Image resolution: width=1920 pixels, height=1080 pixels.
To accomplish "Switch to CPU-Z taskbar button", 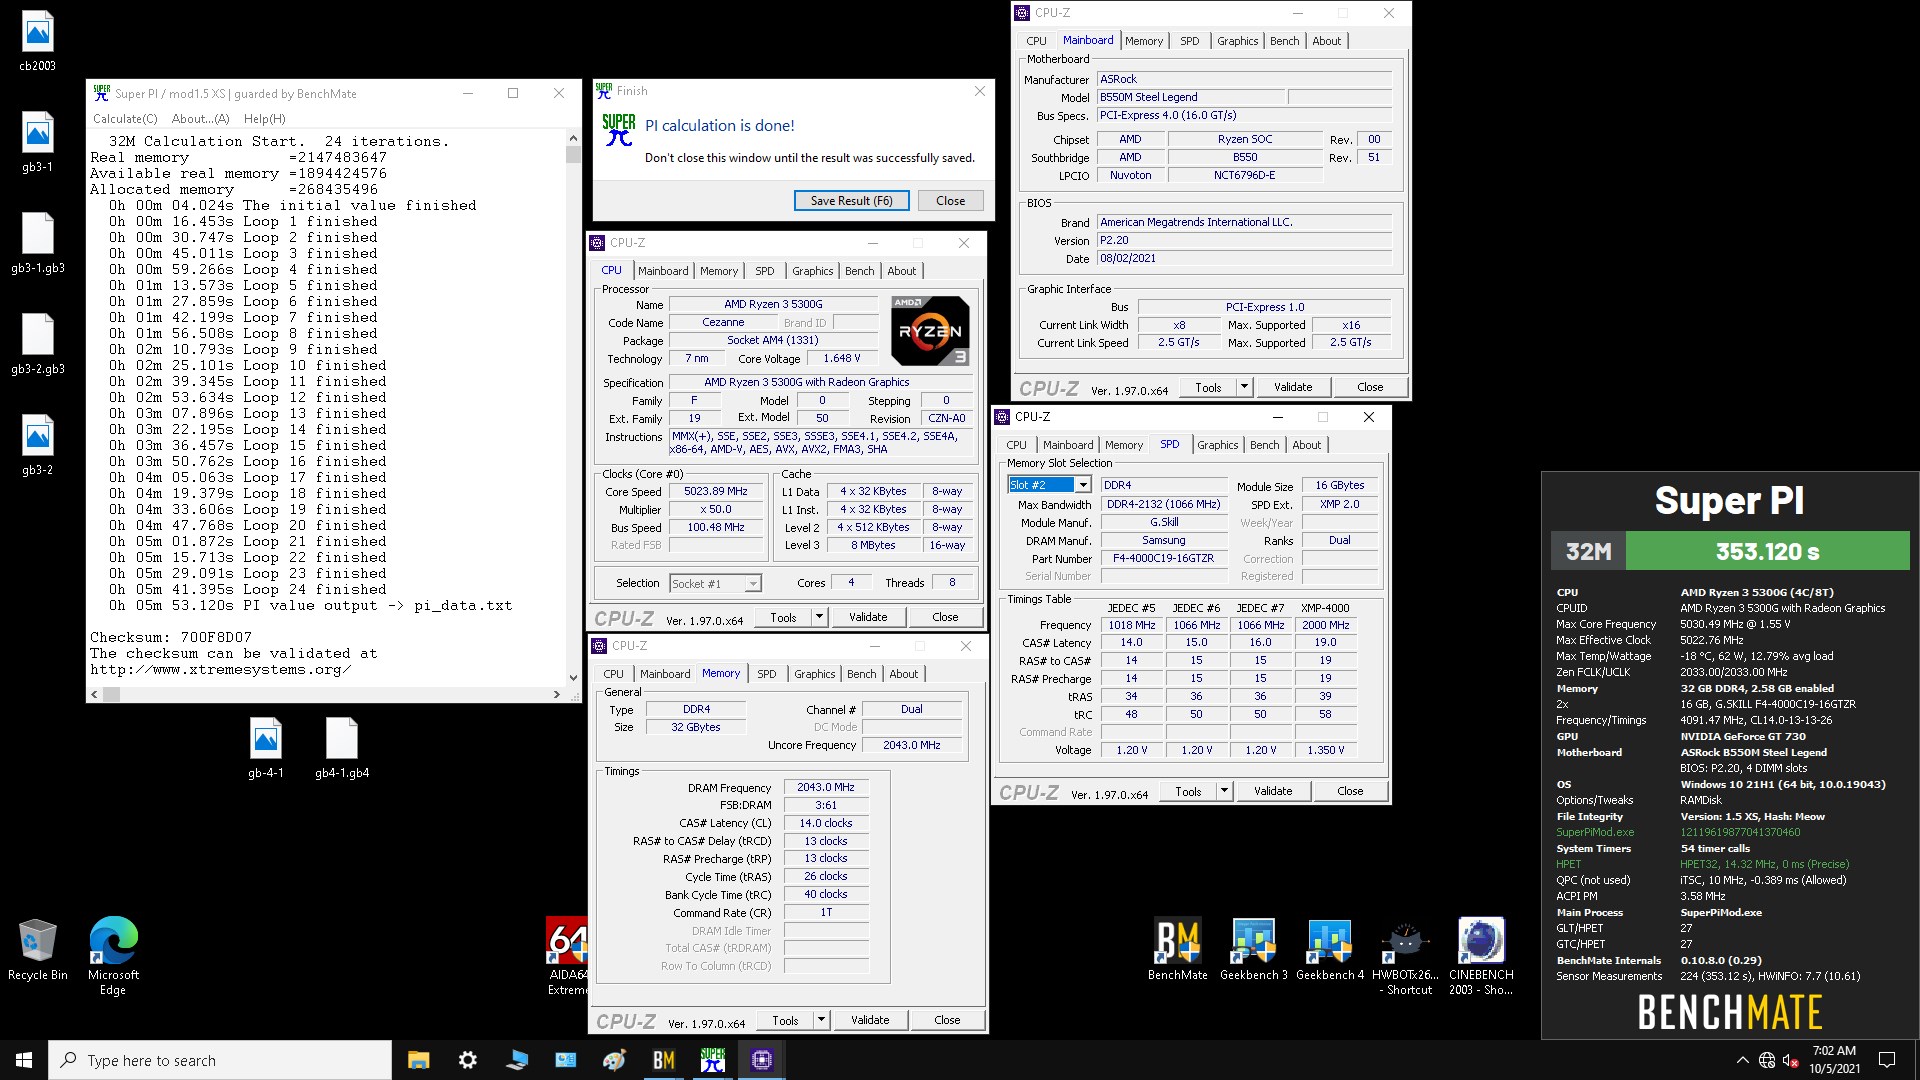I will click(762, 1060).
